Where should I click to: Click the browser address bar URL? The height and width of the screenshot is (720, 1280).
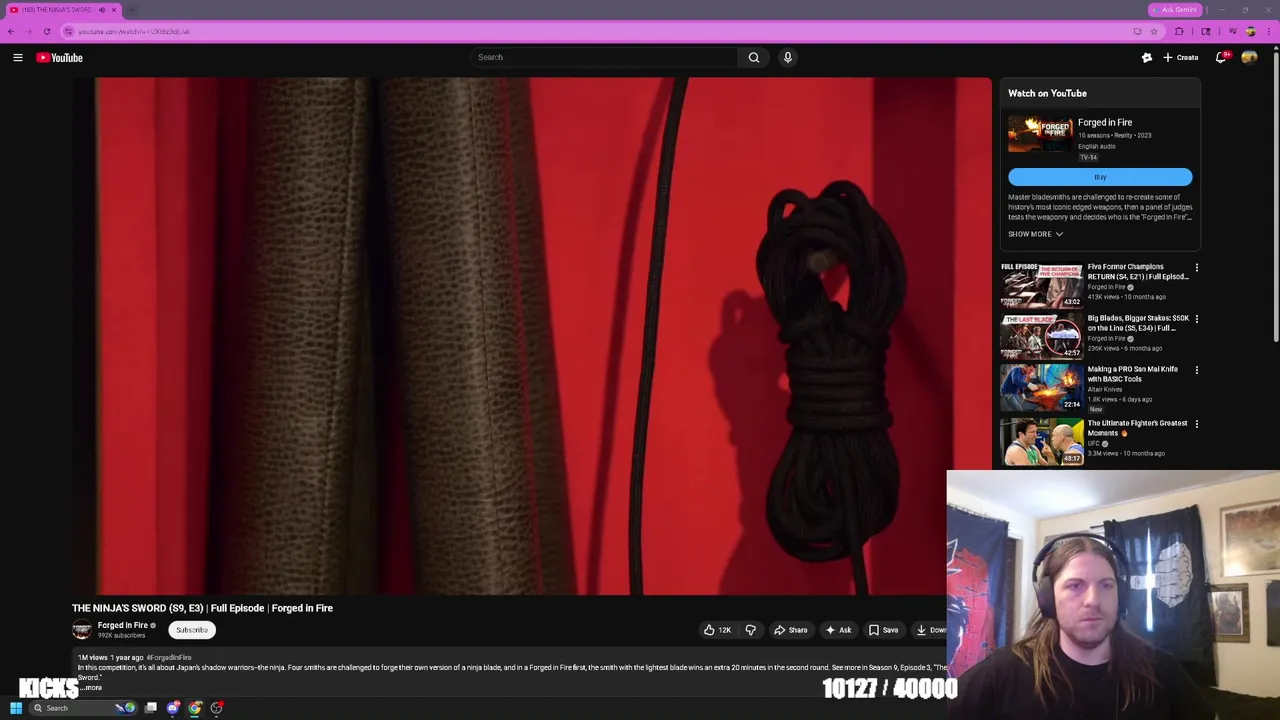[134, 31]
